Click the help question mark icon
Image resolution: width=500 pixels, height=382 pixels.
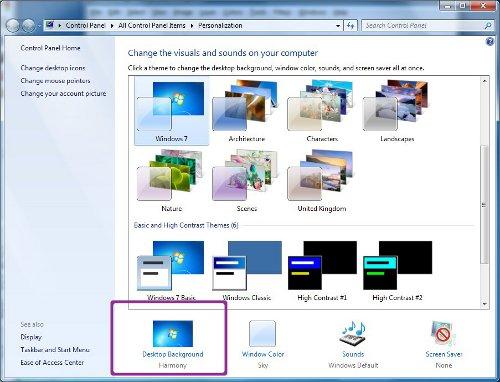(490, 42)
